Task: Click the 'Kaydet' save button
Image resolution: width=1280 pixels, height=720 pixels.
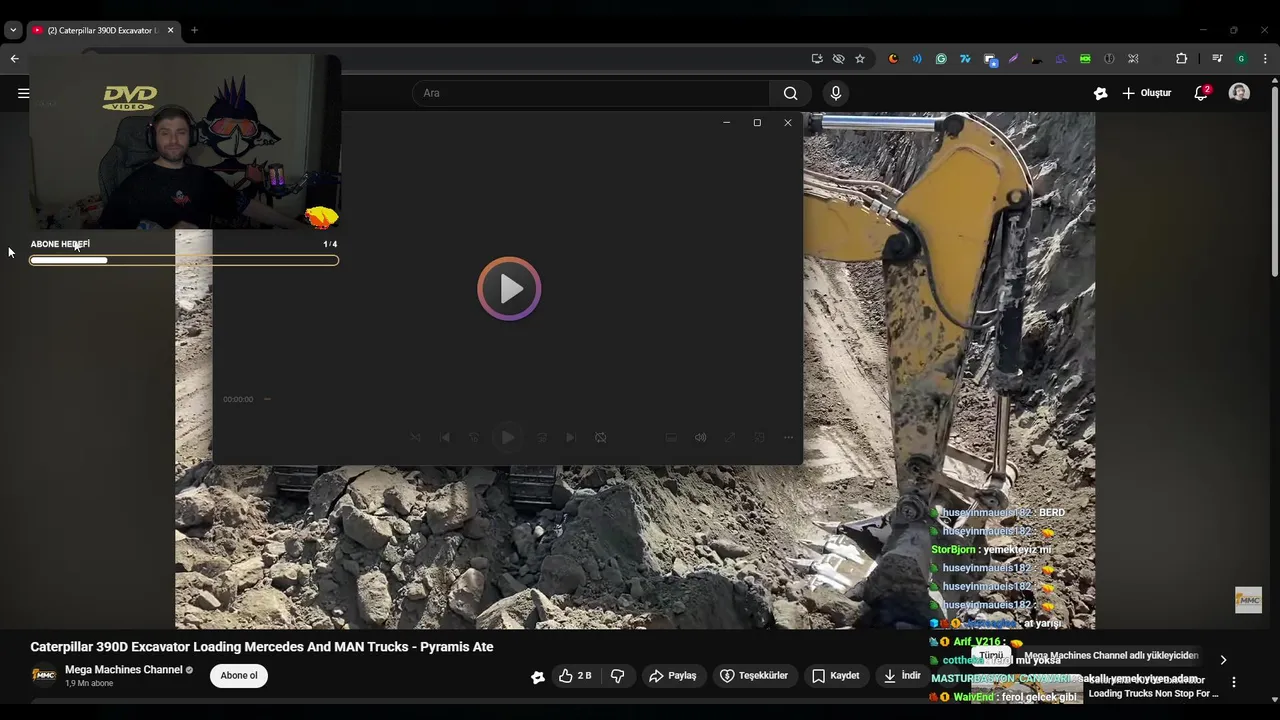Action: point(836,676)
